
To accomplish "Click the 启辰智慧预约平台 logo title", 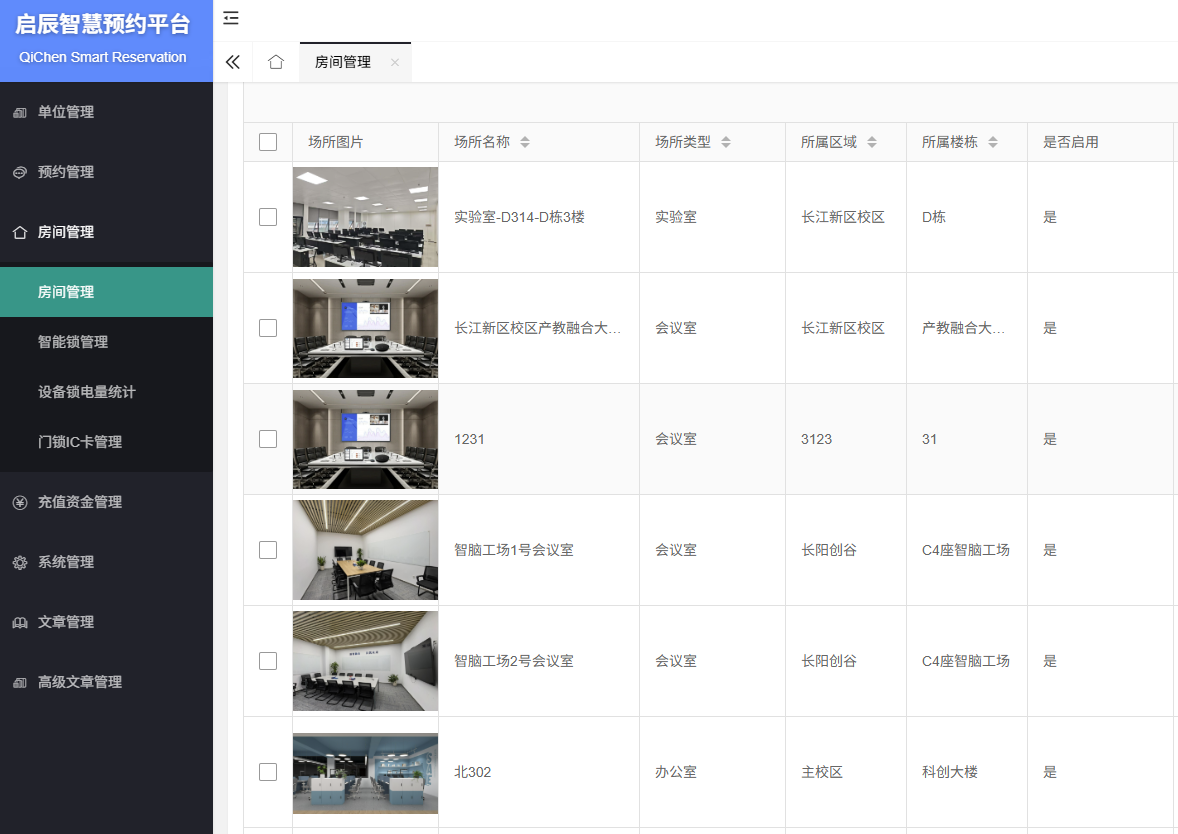I will tap(103, 25).
